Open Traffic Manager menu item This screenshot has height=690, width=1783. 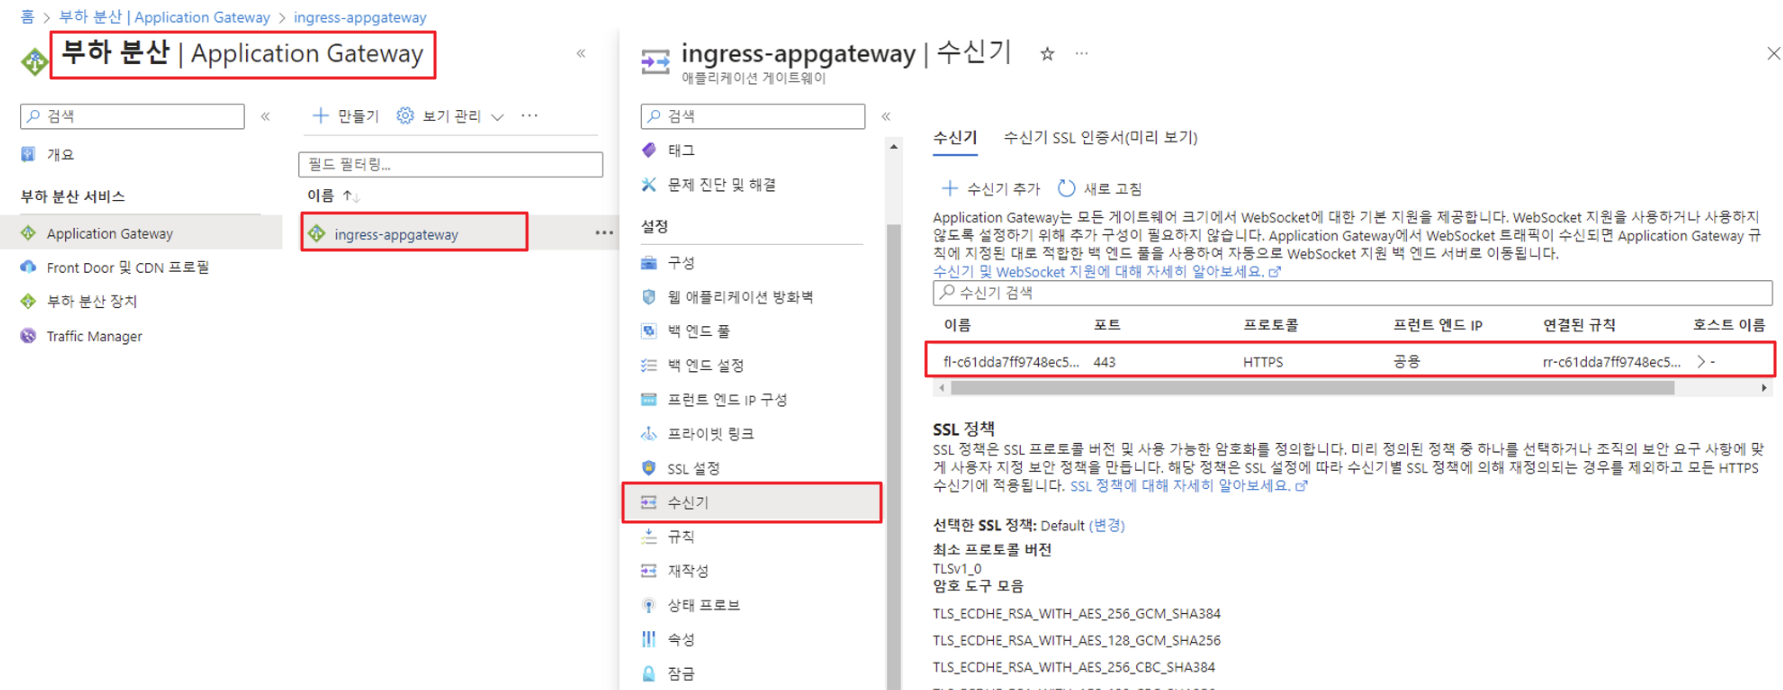click(94, 336)
